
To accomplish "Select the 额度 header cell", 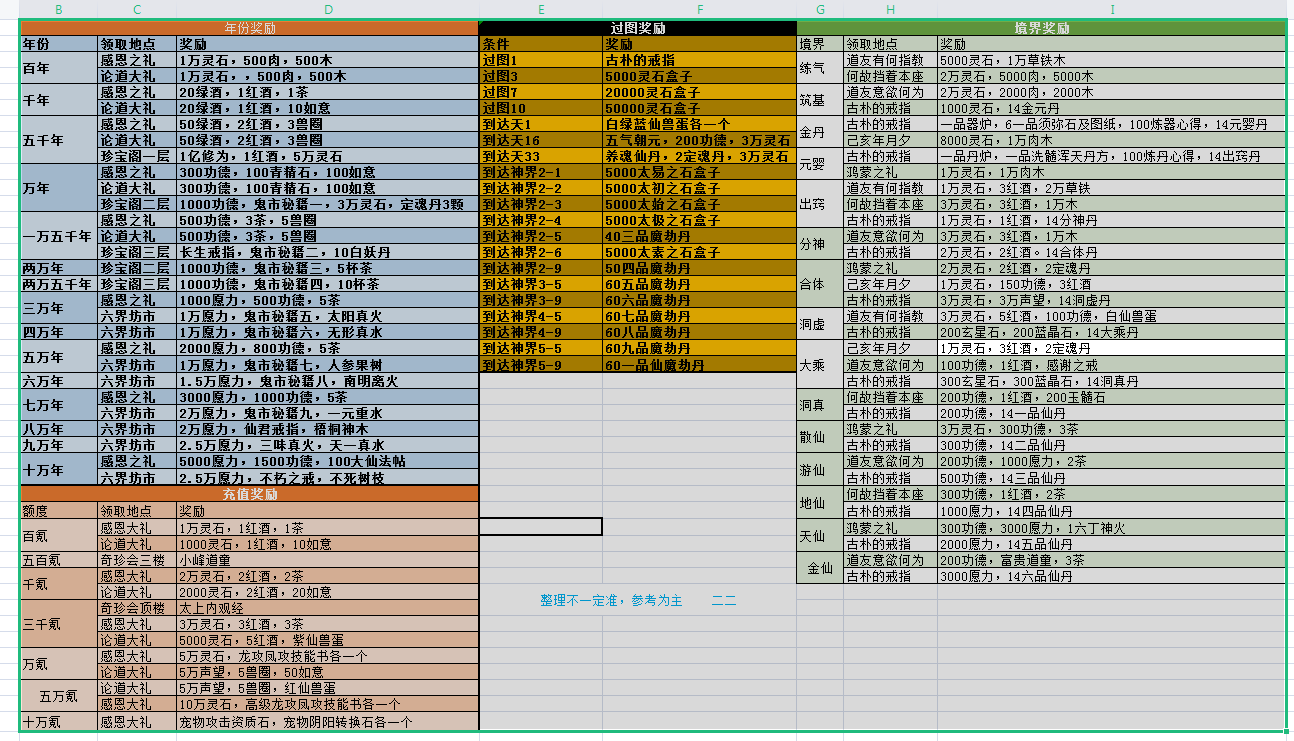I will click(x=59, y=510).
